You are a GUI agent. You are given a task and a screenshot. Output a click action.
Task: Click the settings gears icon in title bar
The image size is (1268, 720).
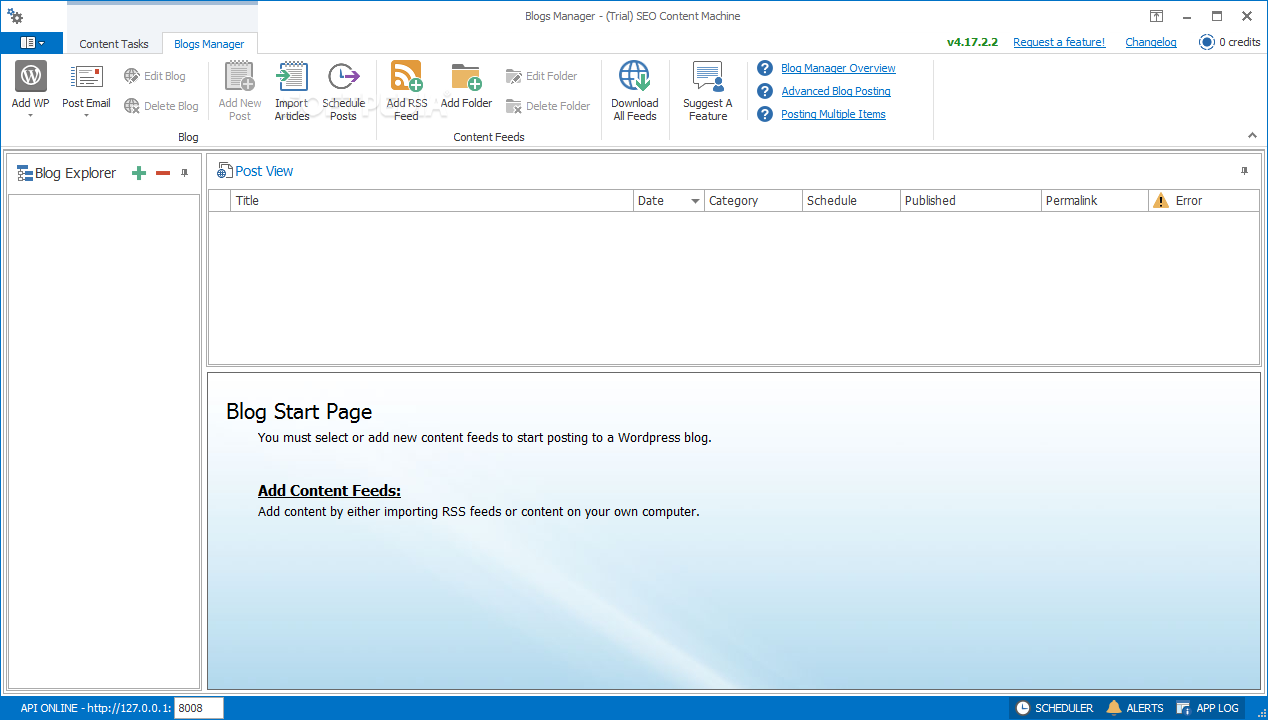[x=15, y=16]
